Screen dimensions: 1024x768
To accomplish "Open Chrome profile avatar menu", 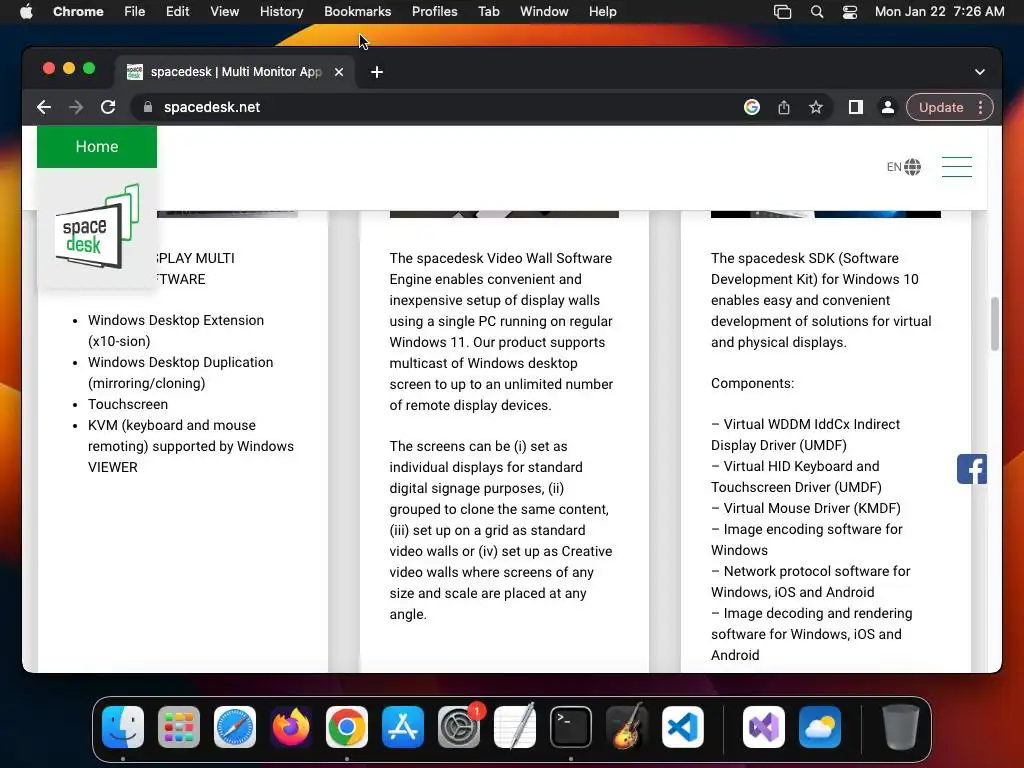I will [x=888, y=107].
